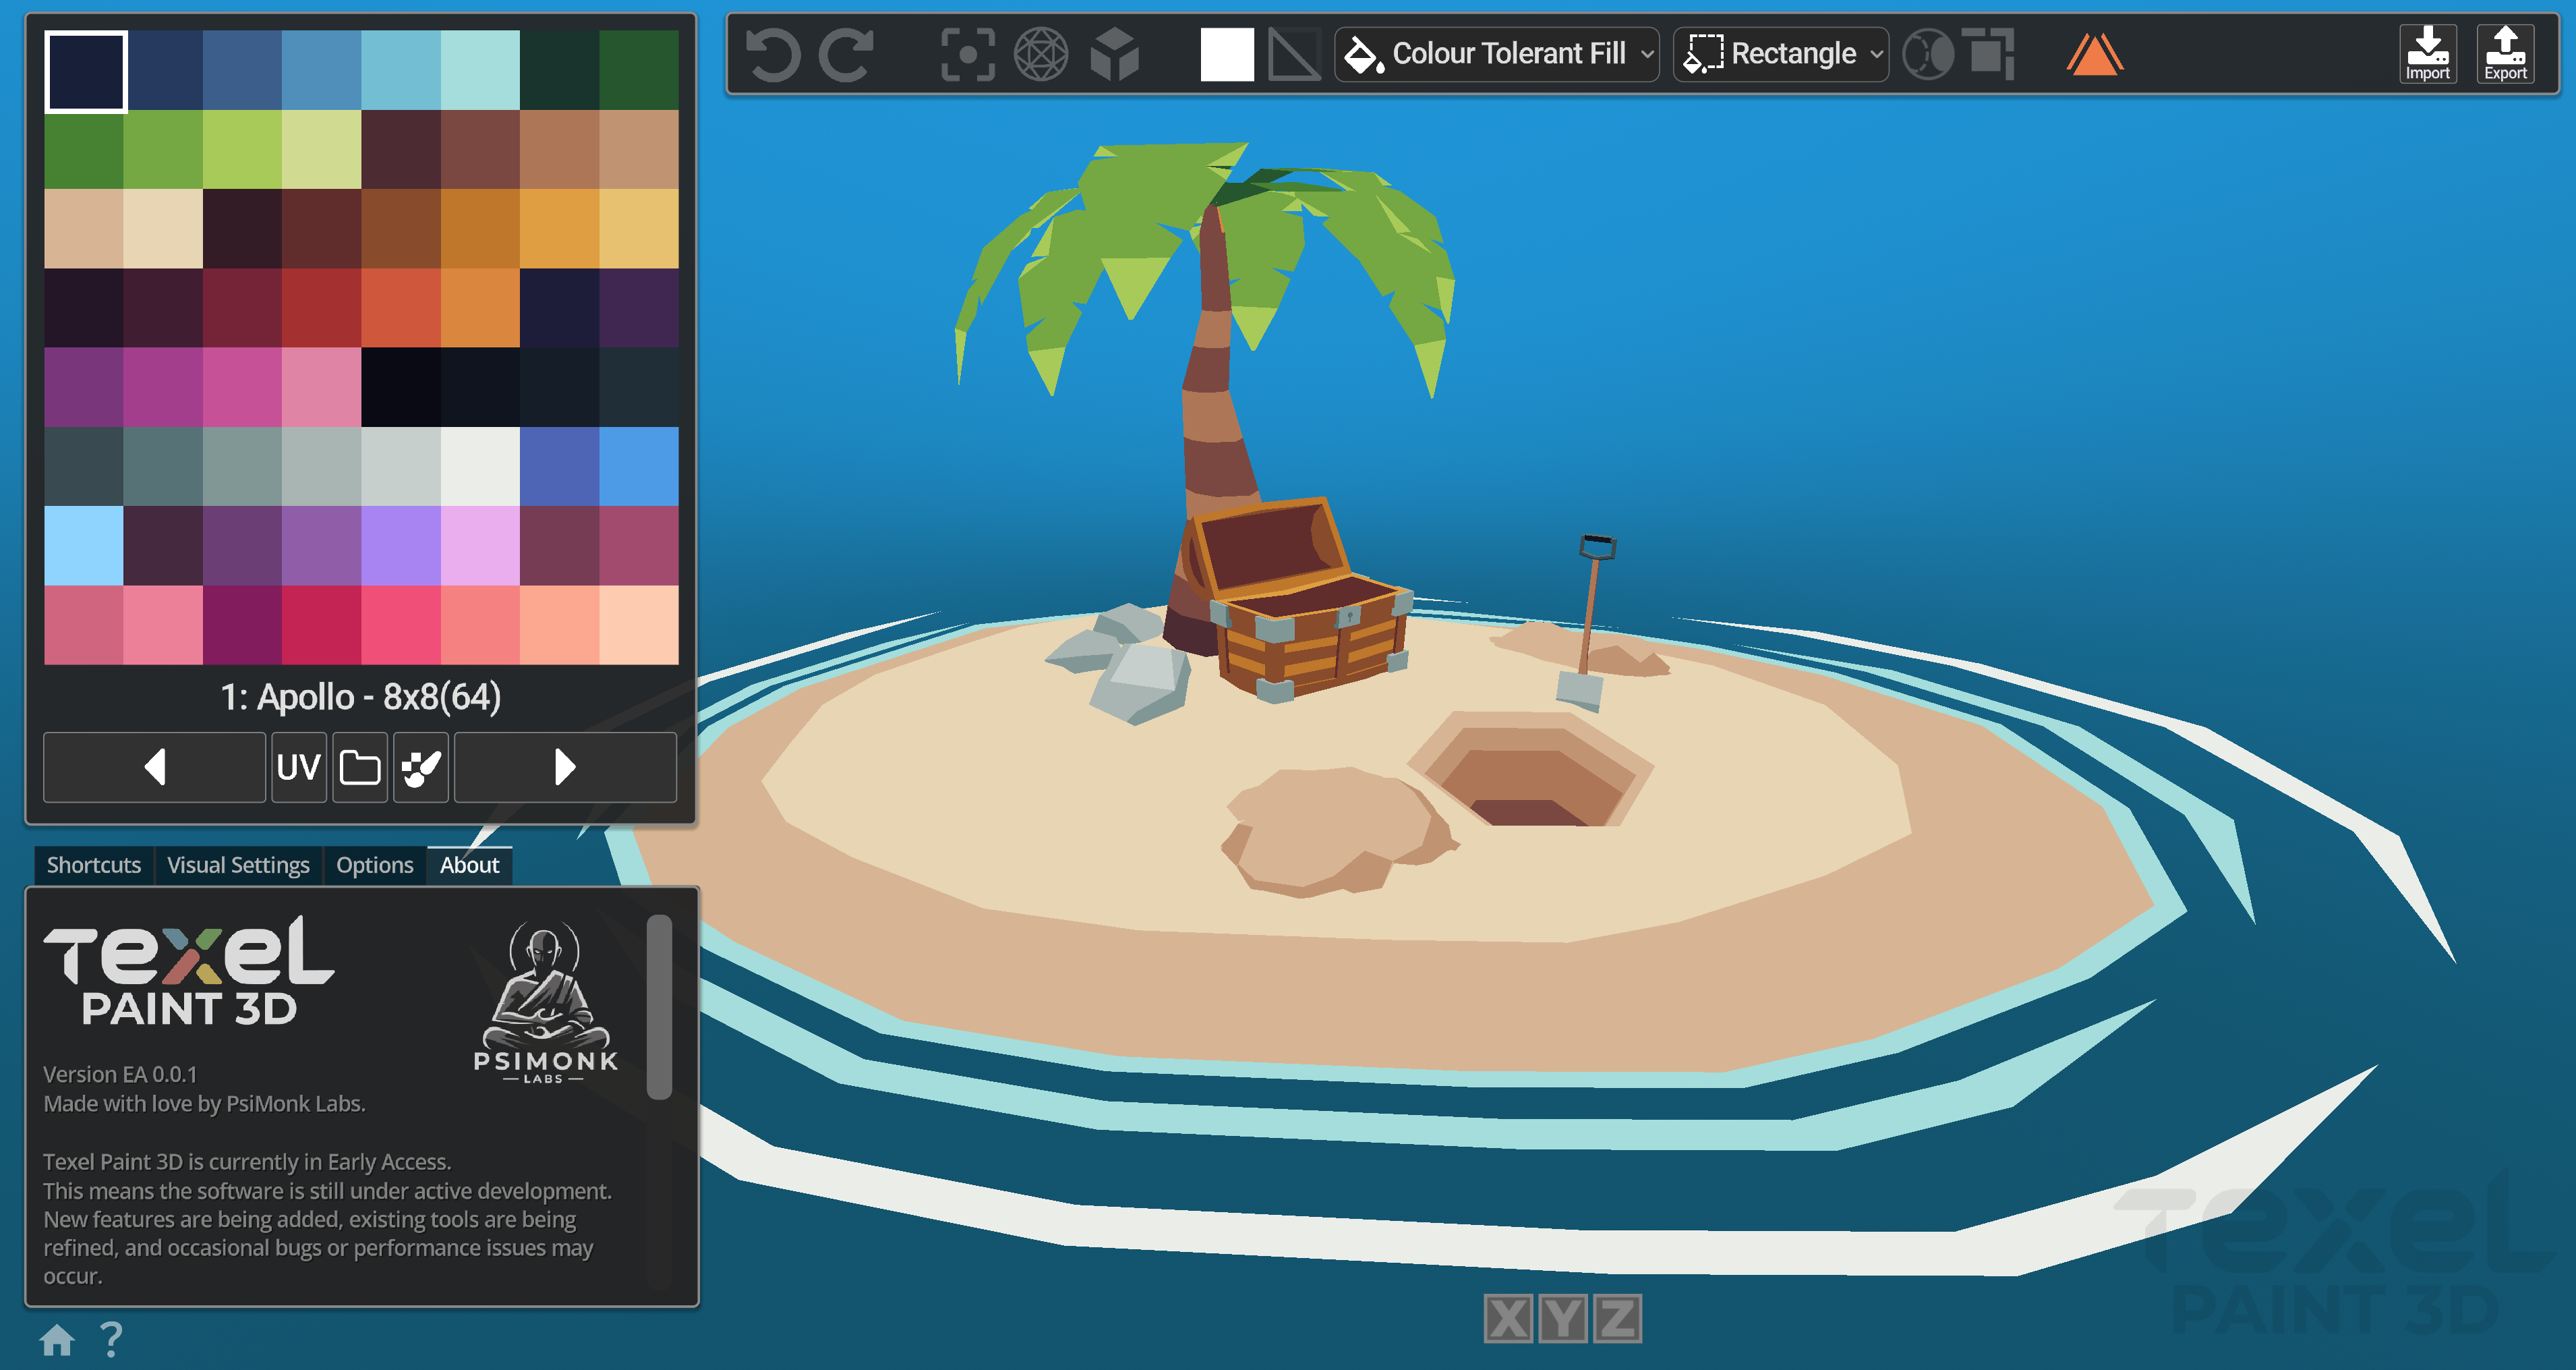The height and width of the screenshot is (1370, 2576).
Task: Toggle the UV view button
Action: click(x=298, y=767)
